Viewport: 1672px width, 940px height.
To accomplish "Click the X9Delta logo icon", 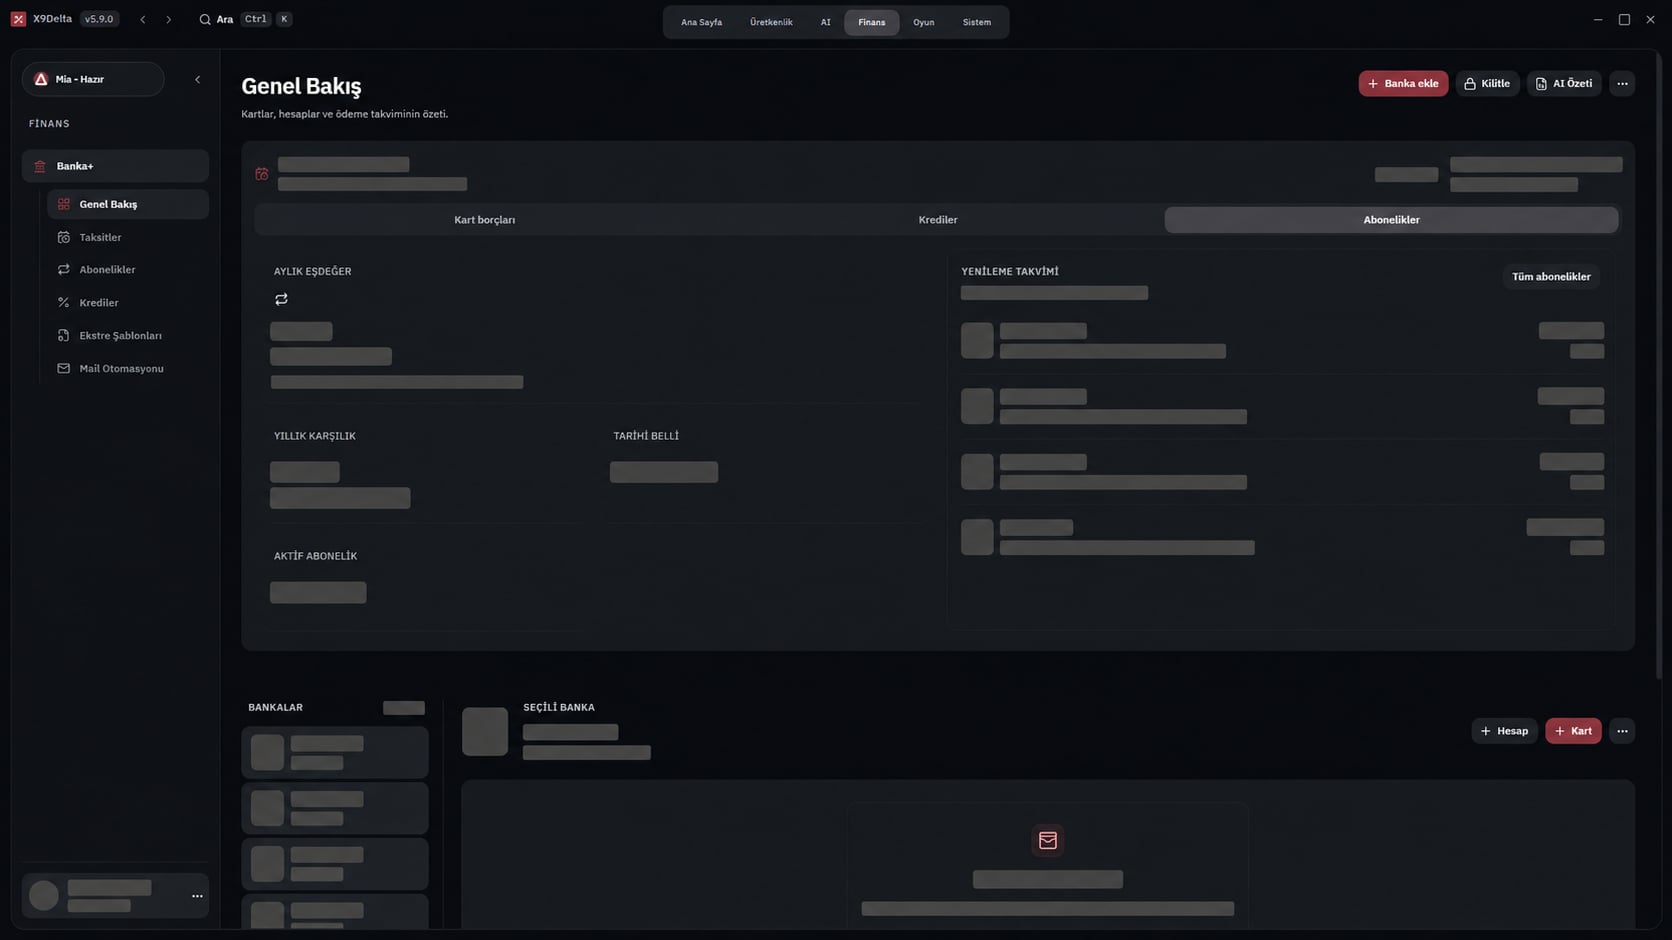I will coord(18,19).
